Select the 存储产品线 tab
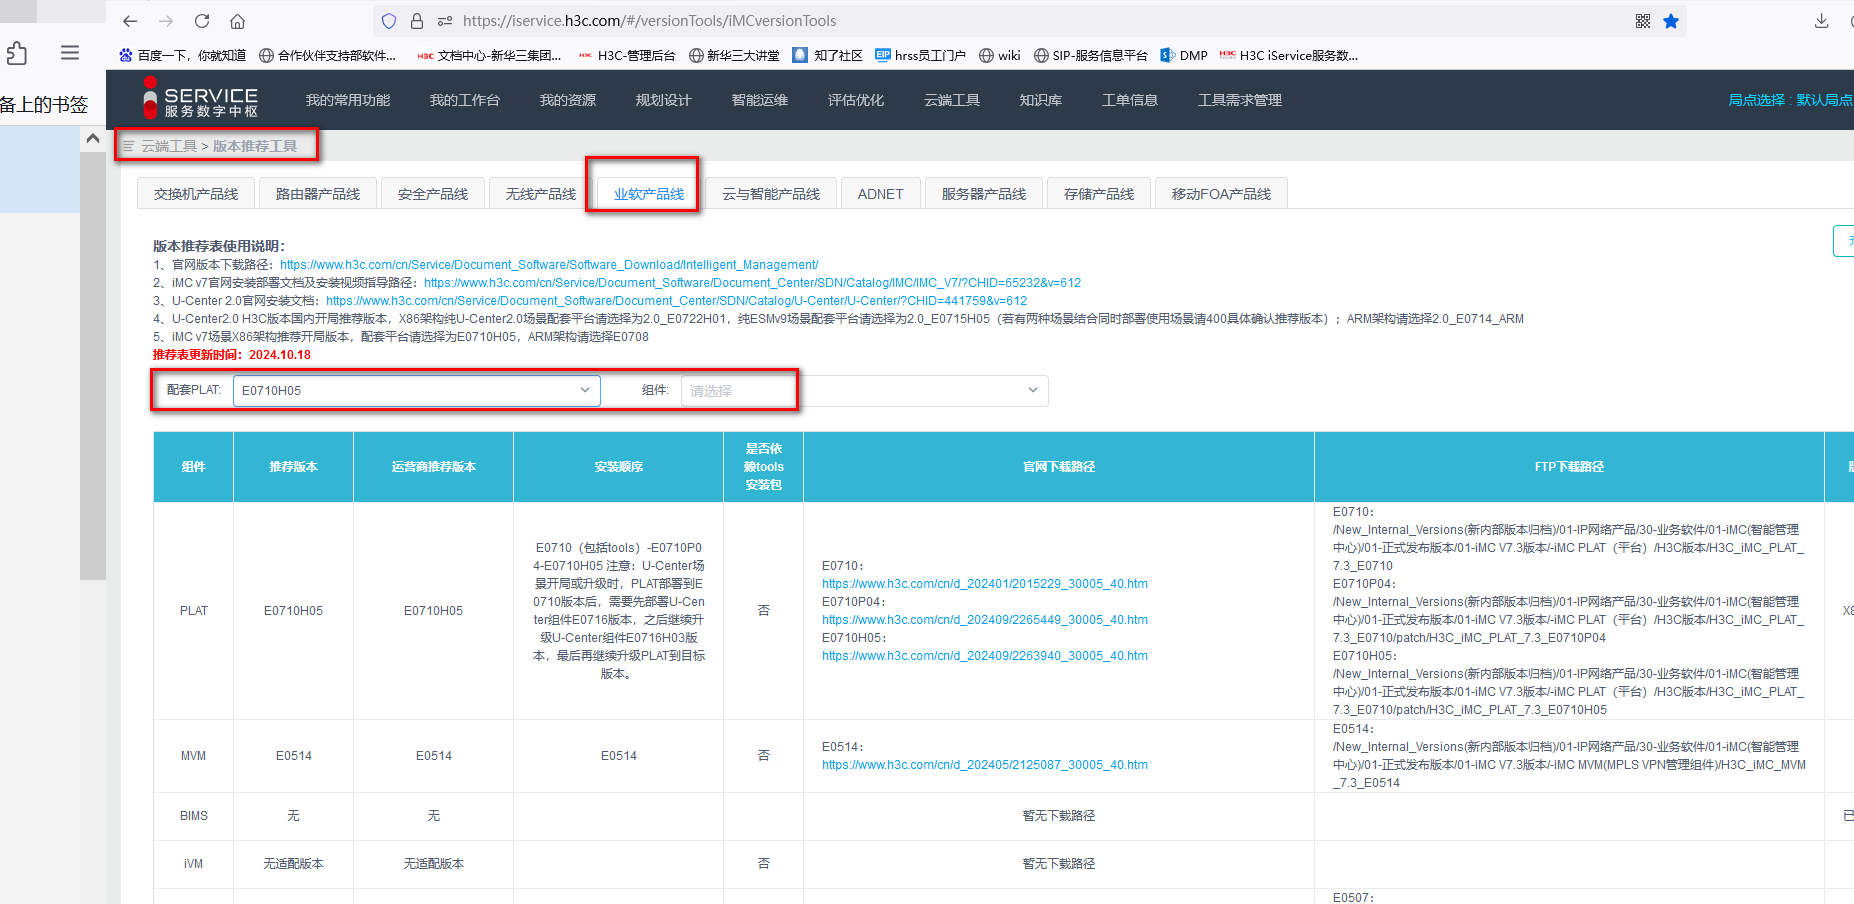This screenshot has width=1854, height=904. (x=1099, y=194)
